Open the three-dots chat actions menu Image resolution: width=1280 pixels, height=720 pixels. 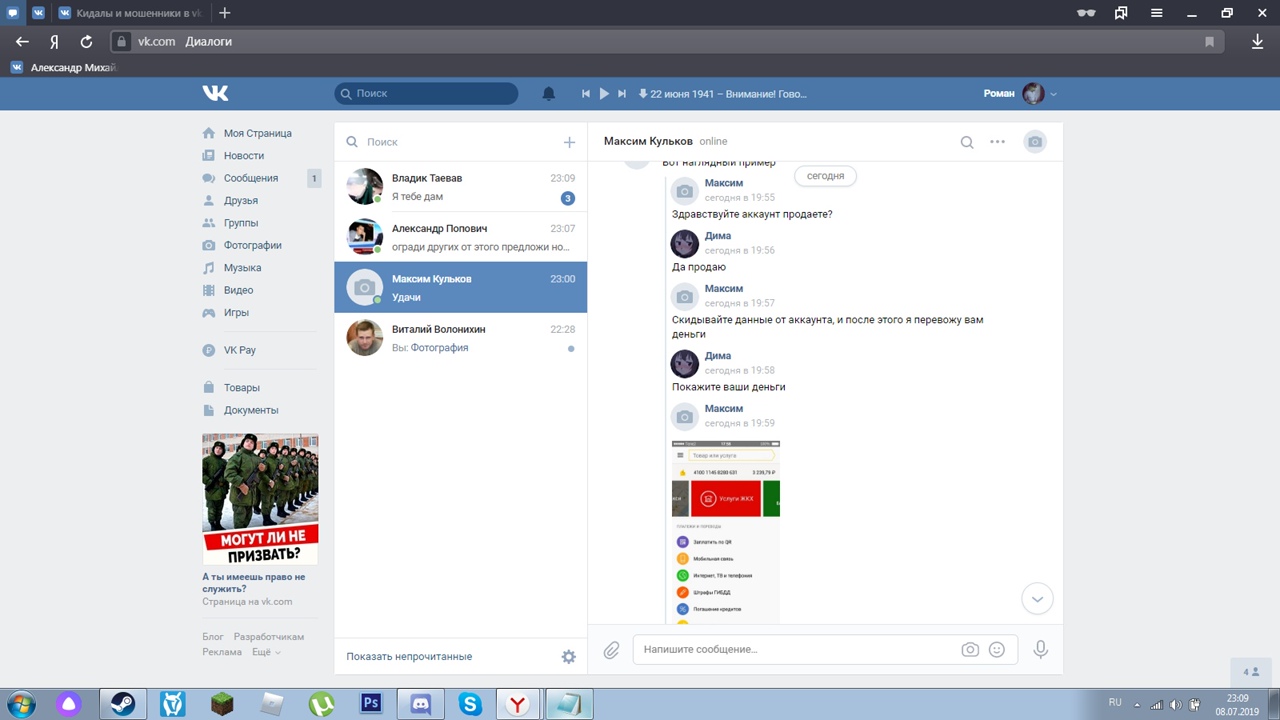point(997,142)
